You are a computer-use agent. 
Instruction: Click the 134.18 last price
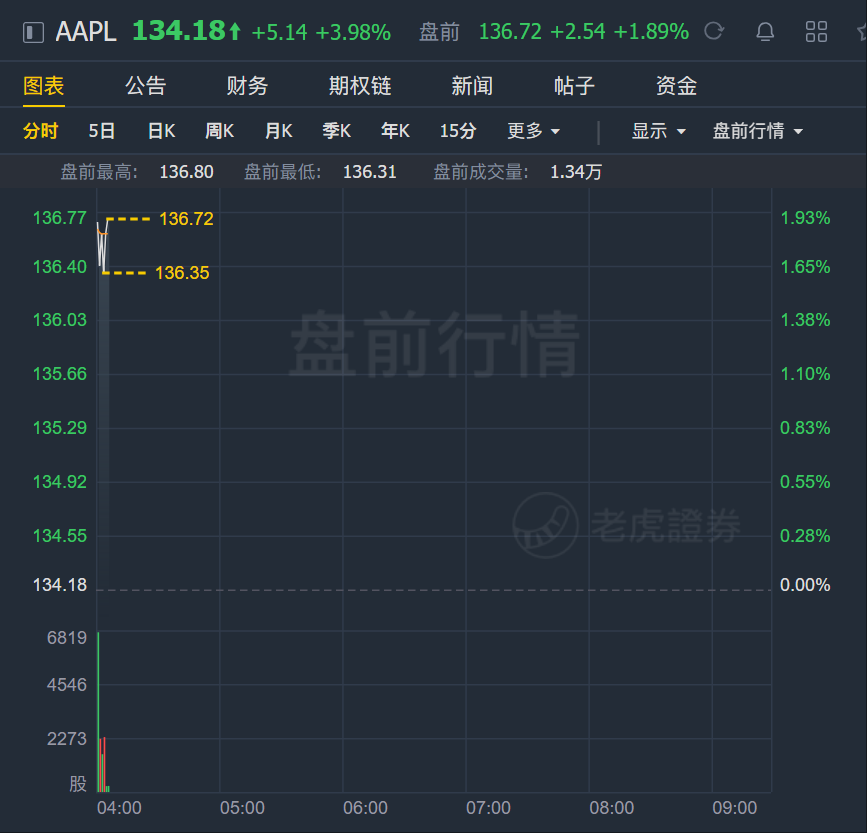pyautogui.click(x=179, y=31)
